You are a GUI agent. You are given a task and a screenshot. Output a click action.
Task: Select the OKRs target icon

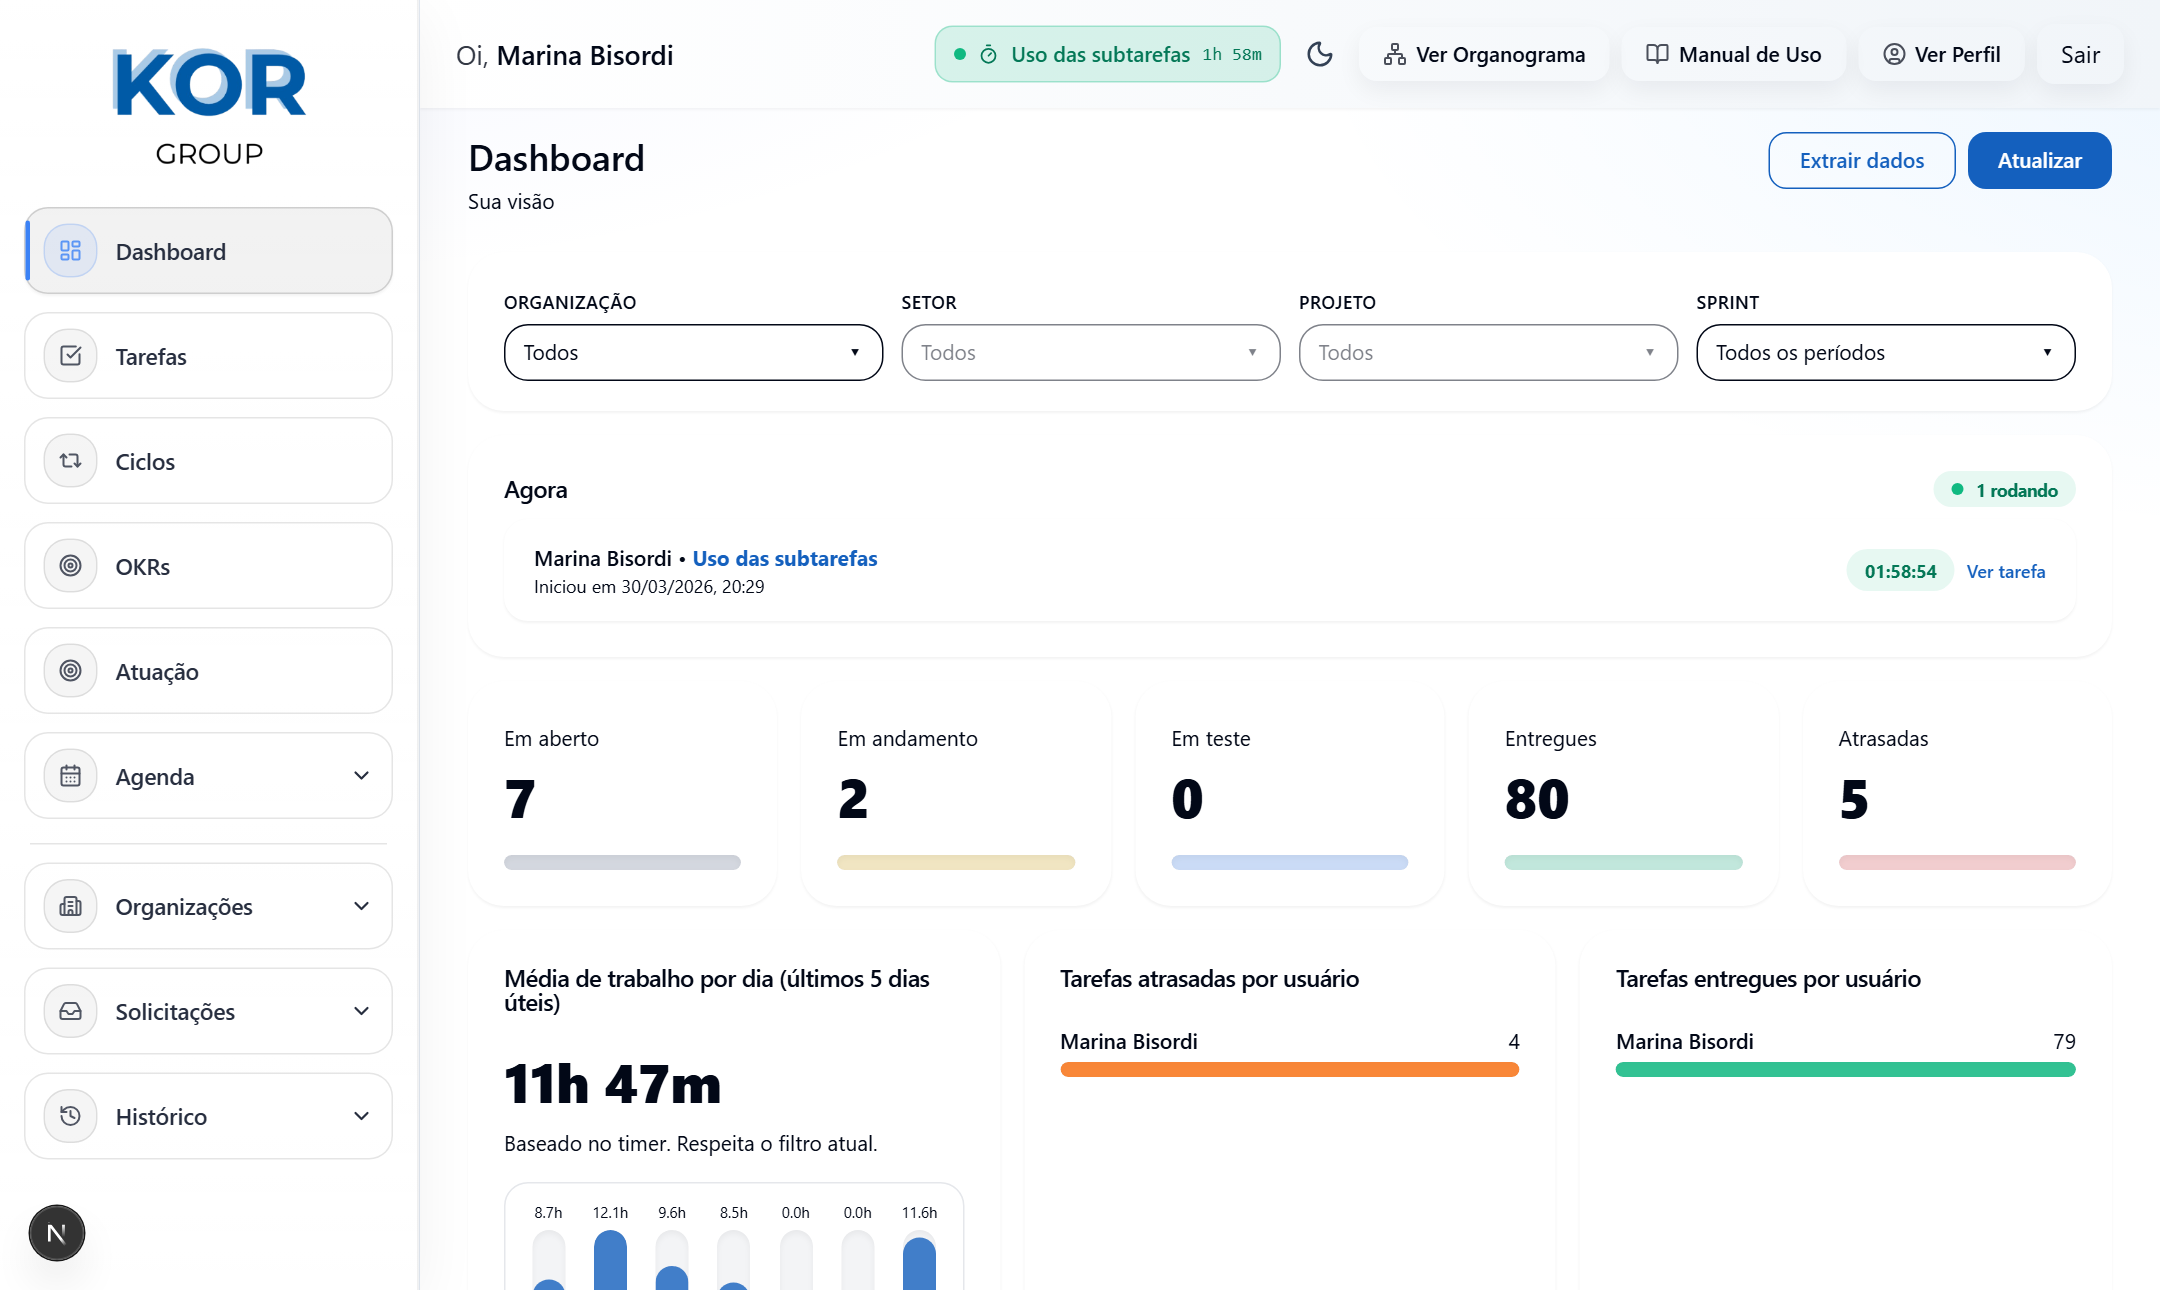click(x=70, y=566)
